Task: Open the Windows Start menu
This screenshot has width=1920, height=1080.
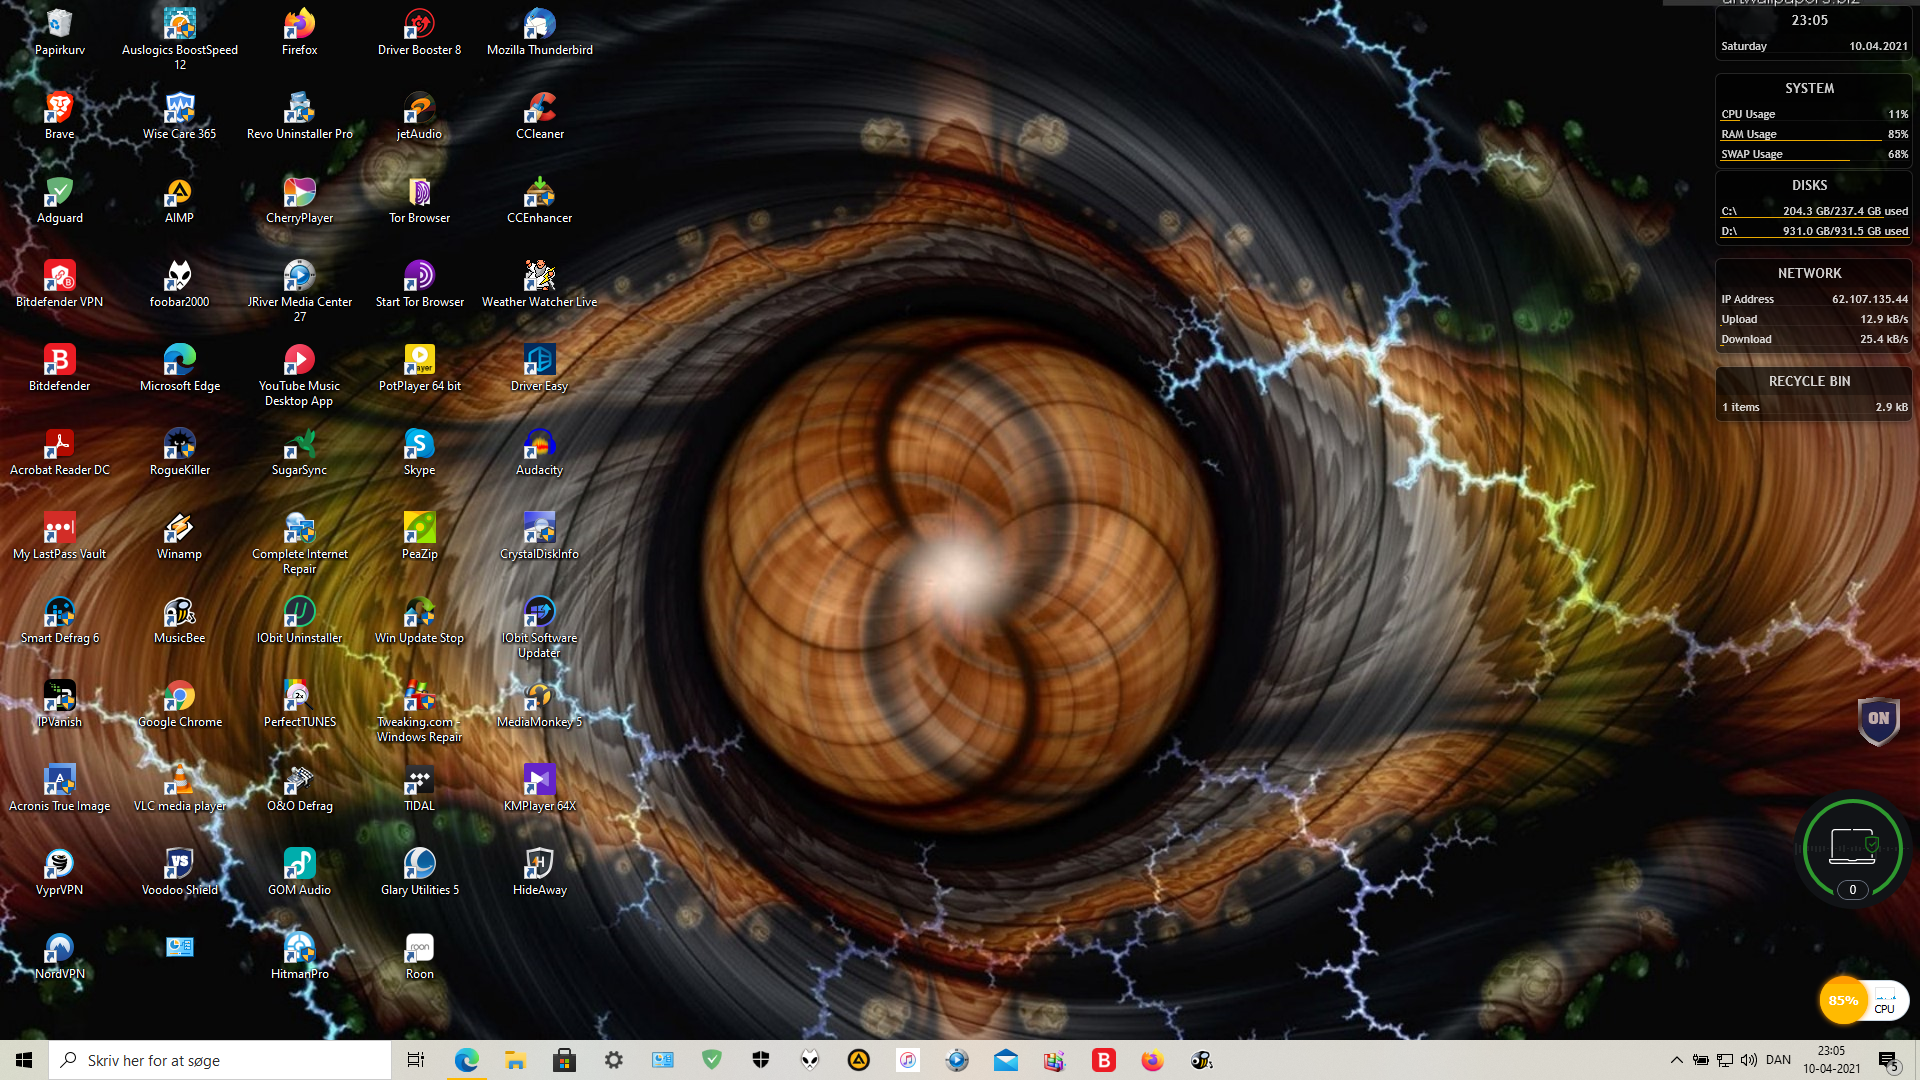Action: tap(24, 1060)
